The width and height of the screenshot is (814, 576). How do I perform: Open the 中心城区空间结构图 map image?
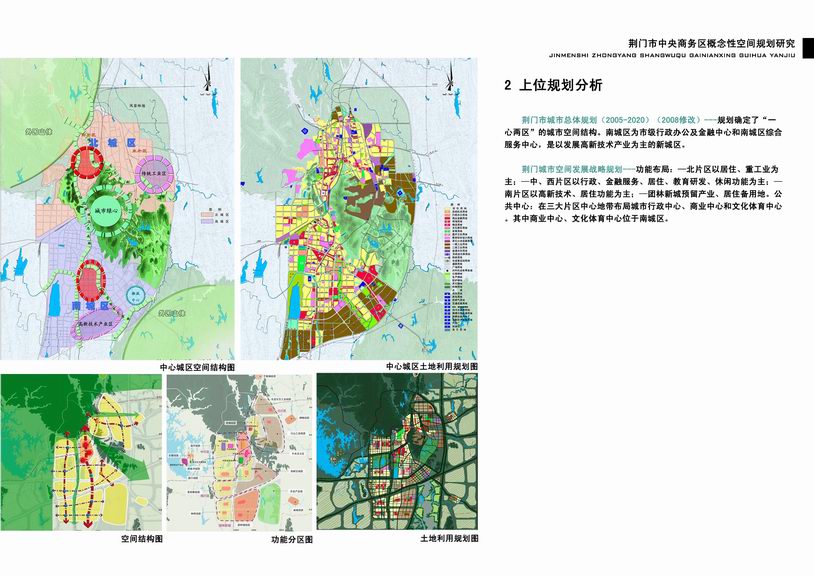click(117, 209)
